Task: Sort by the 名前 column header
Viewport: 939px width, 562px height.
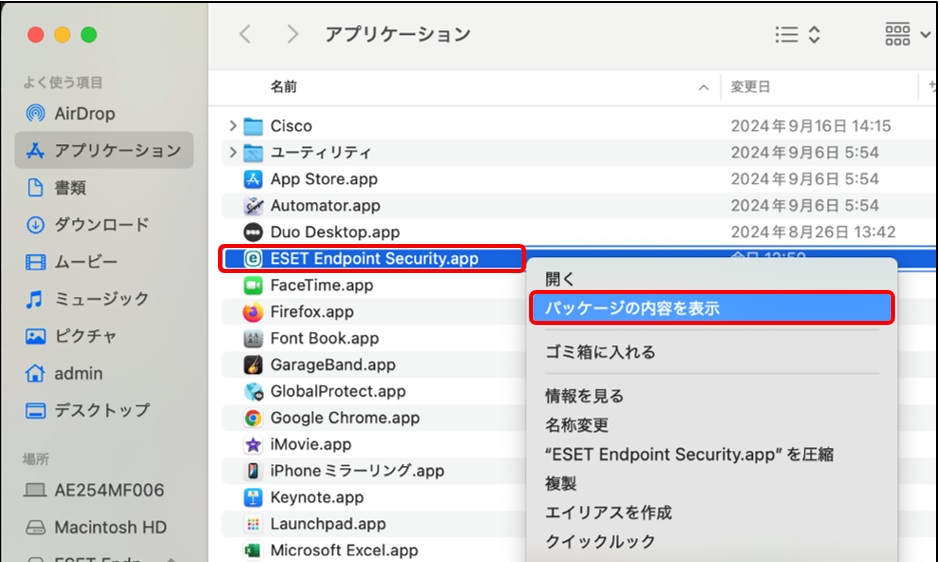Action: pyautogui.click(x=283, y=87)
